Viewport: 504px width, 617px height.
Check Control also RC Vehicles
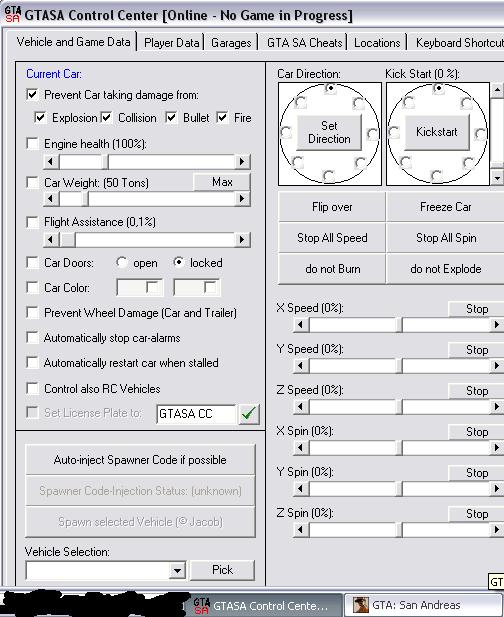click(32, 388)
